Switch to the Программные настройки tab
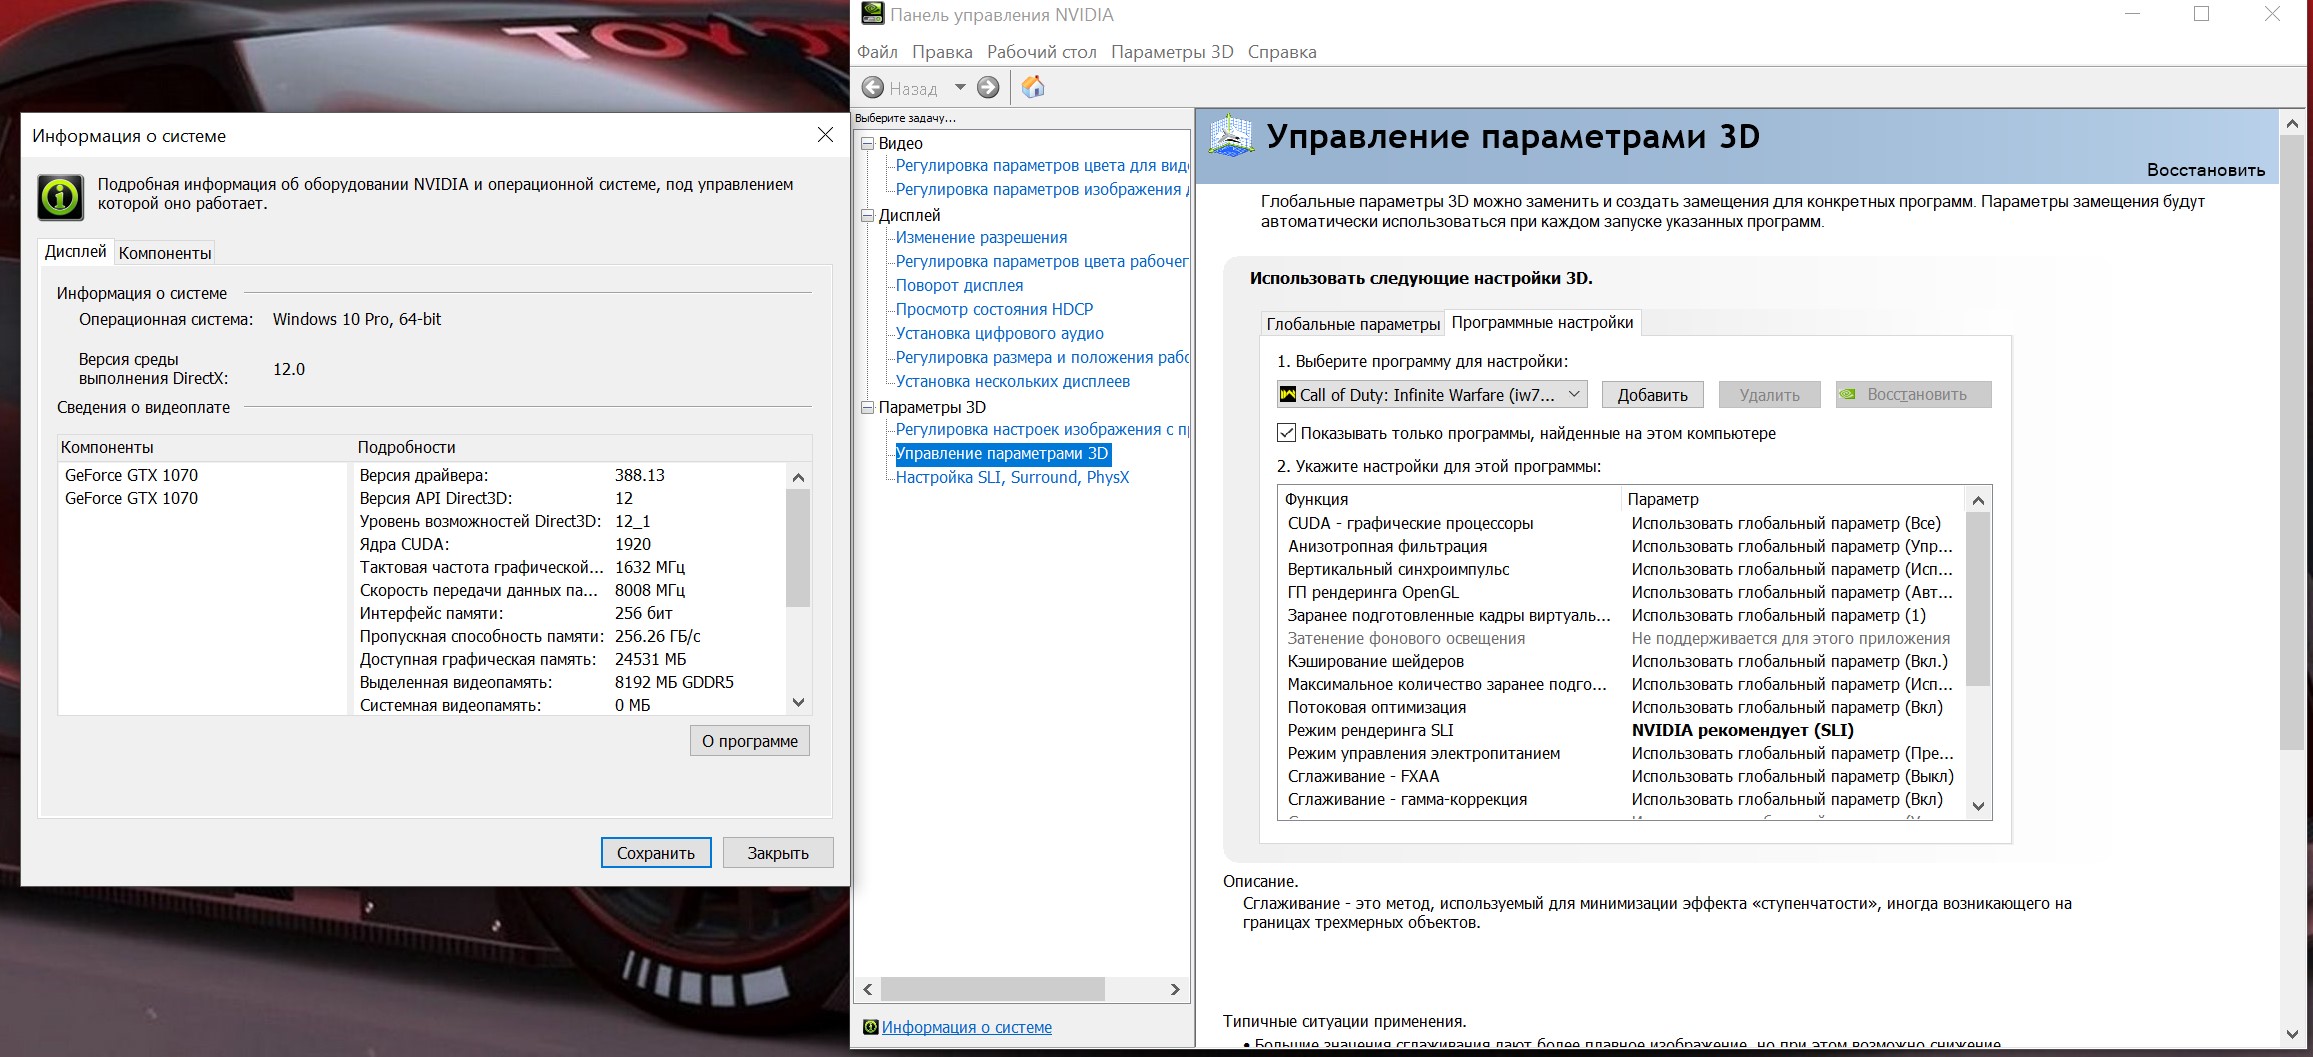Image resolution: width=2313 pixels, height=1057 pixels. [1542, 322]
